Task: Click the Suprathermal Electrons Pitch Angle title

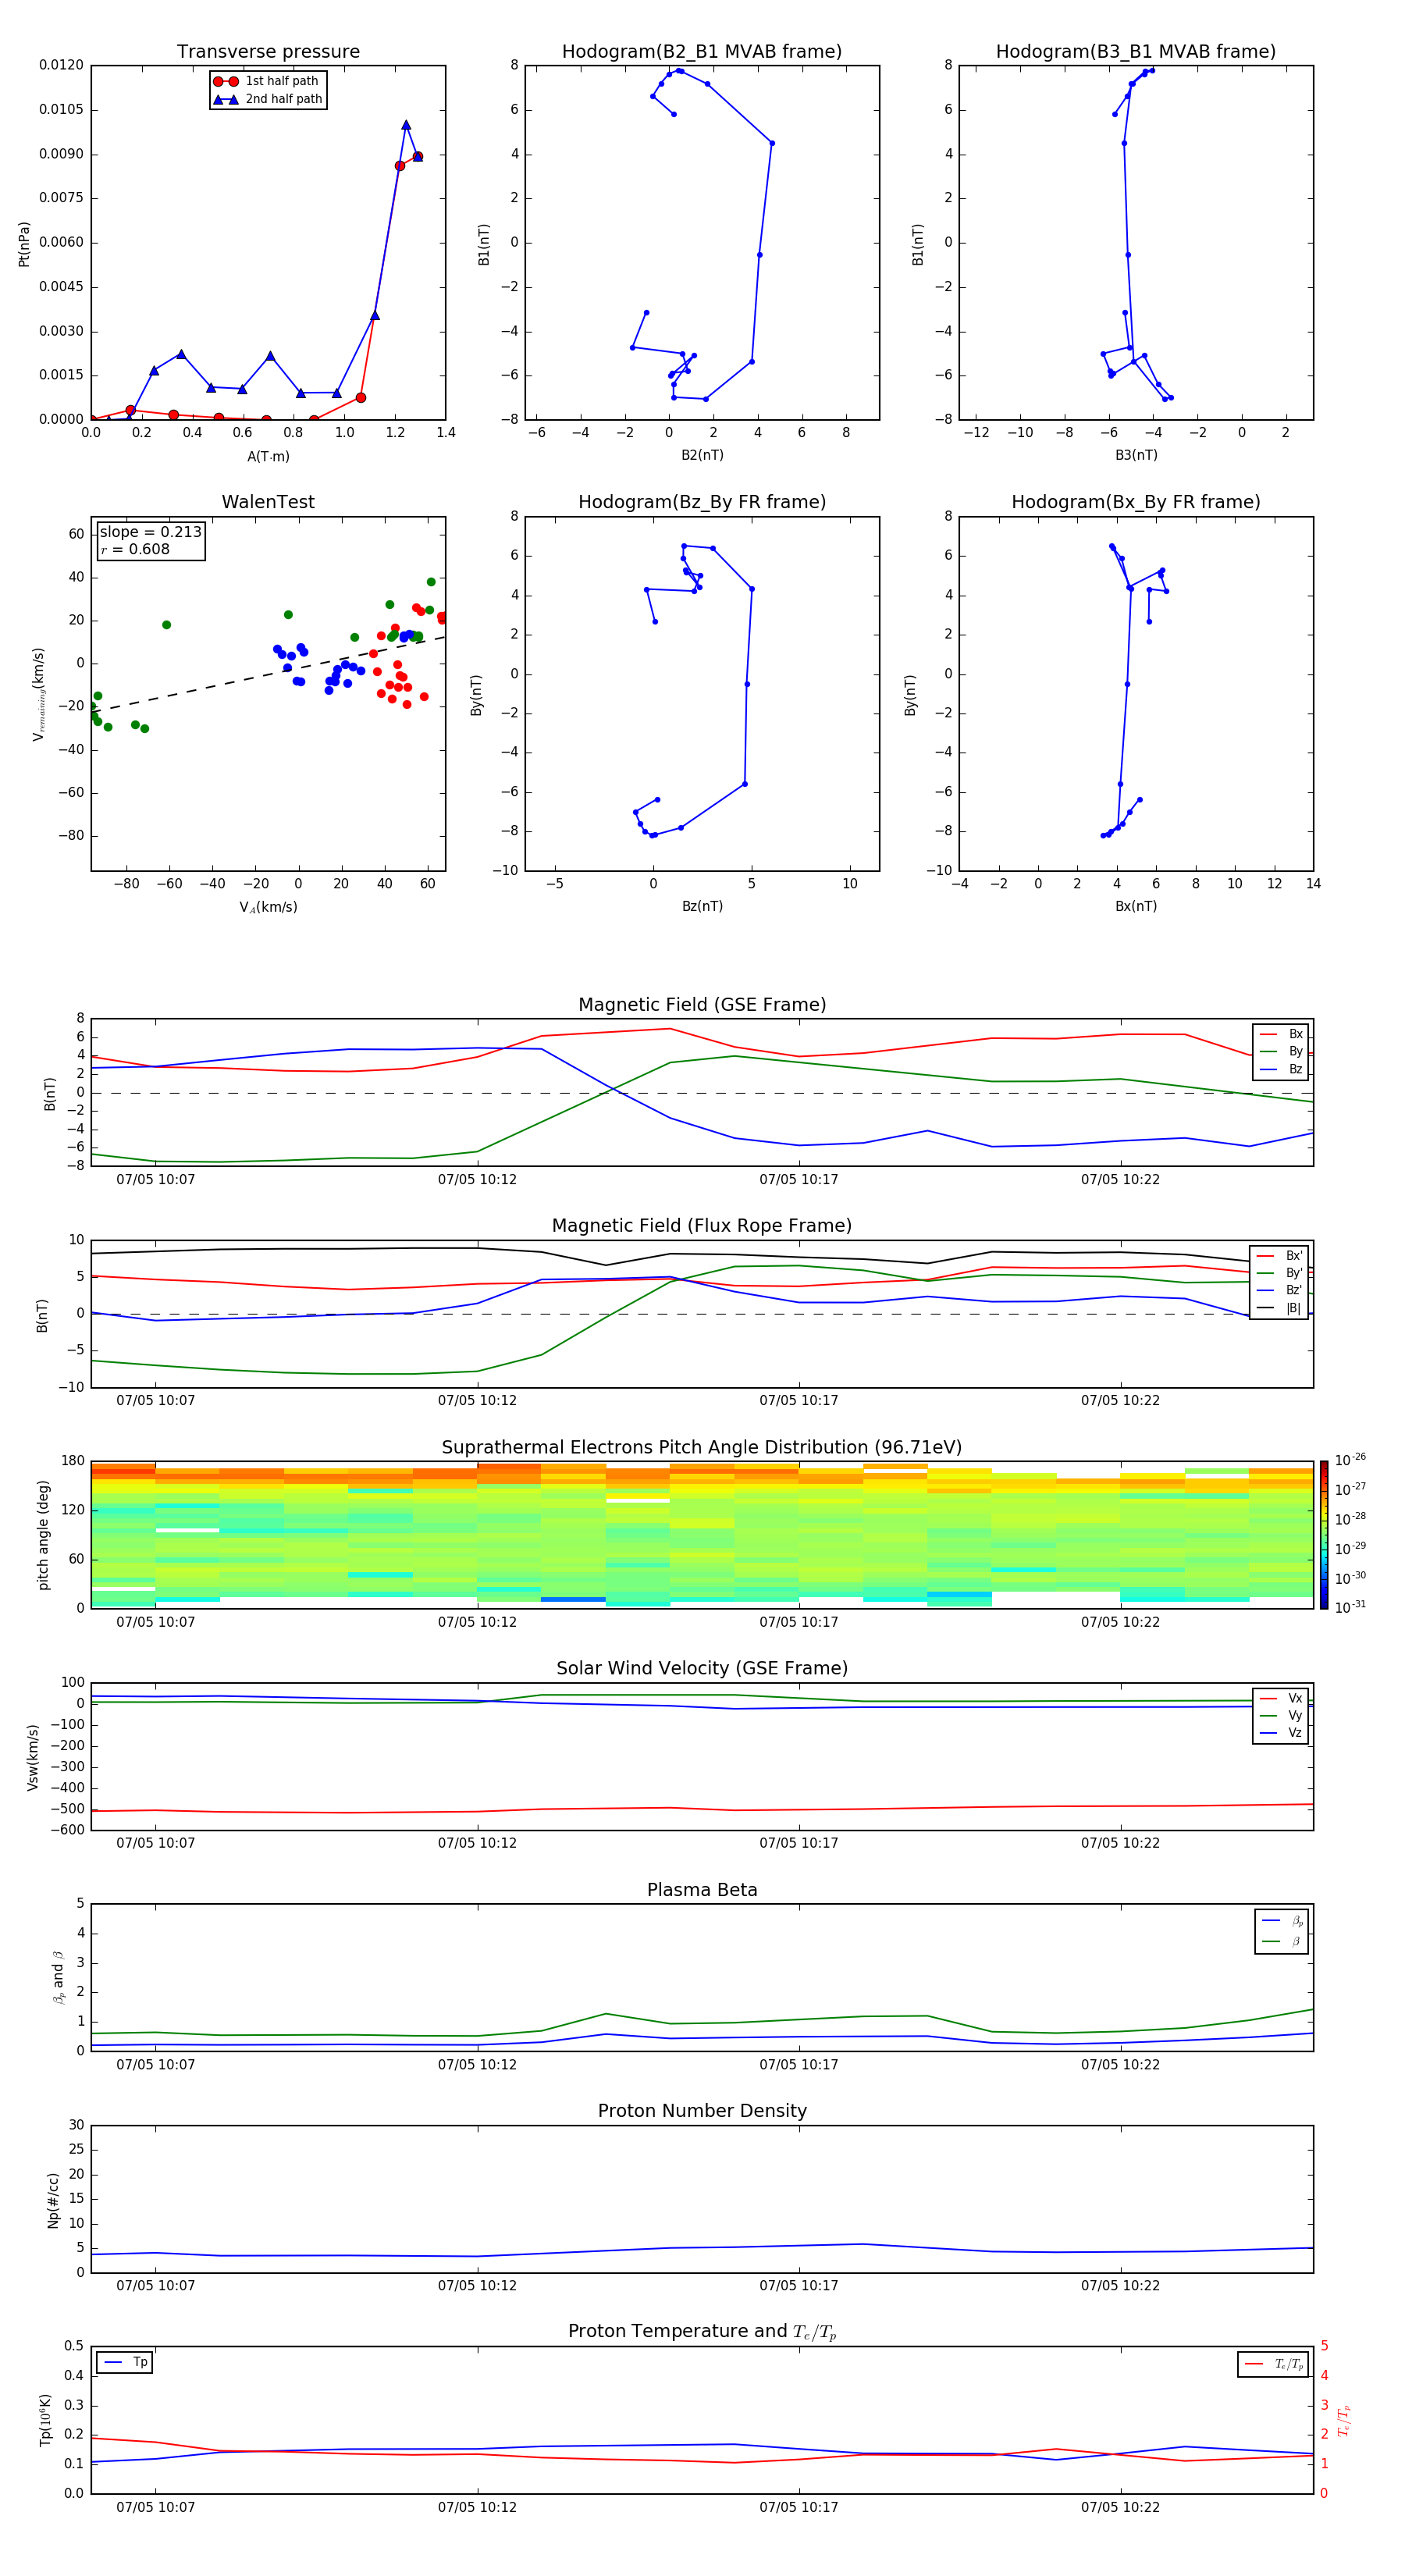Action: point(702,1448)
